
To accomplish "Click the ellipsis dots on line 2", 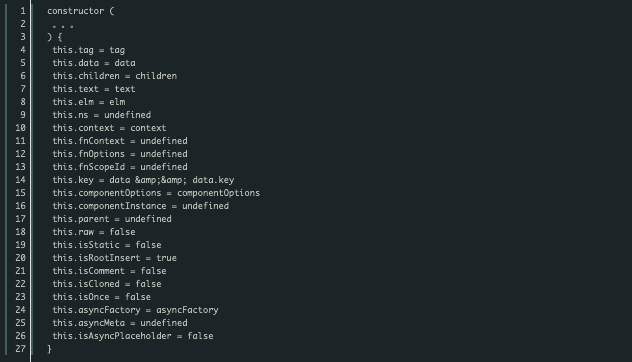I will click(63, 27).
